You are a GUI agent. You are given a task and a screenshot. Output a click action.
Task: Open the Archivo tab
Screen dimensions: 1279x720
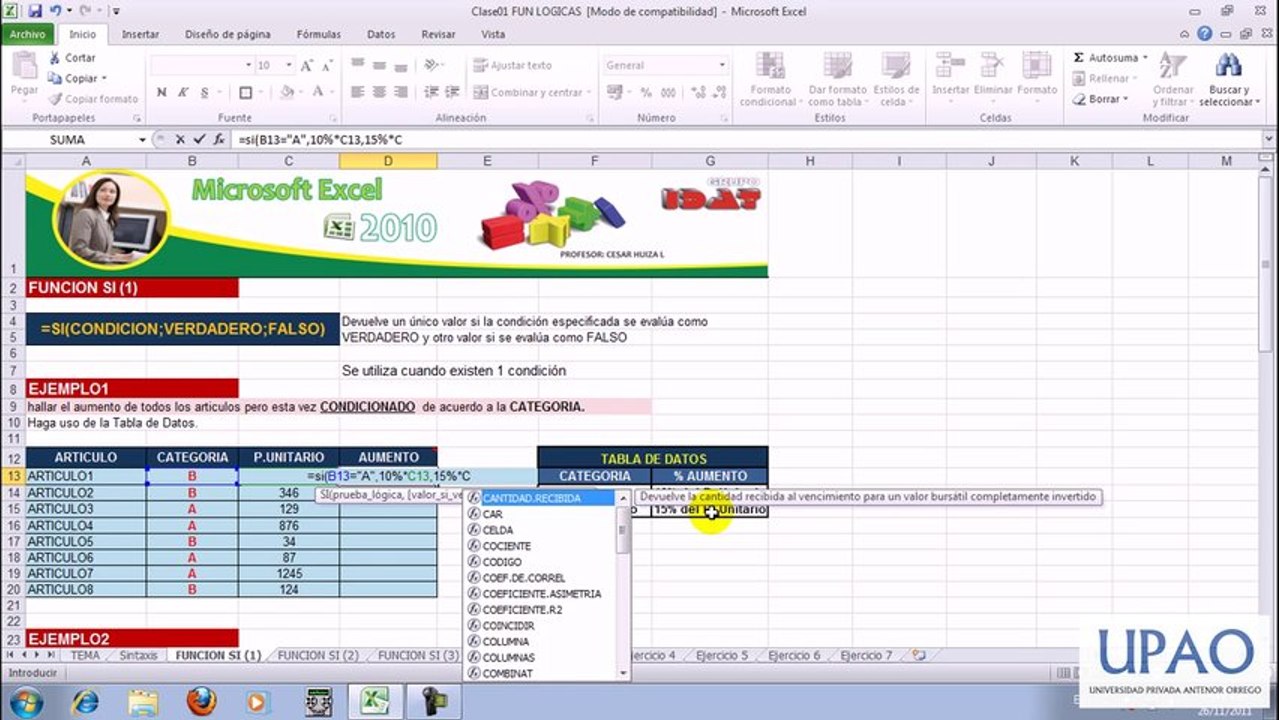(27, 34)
